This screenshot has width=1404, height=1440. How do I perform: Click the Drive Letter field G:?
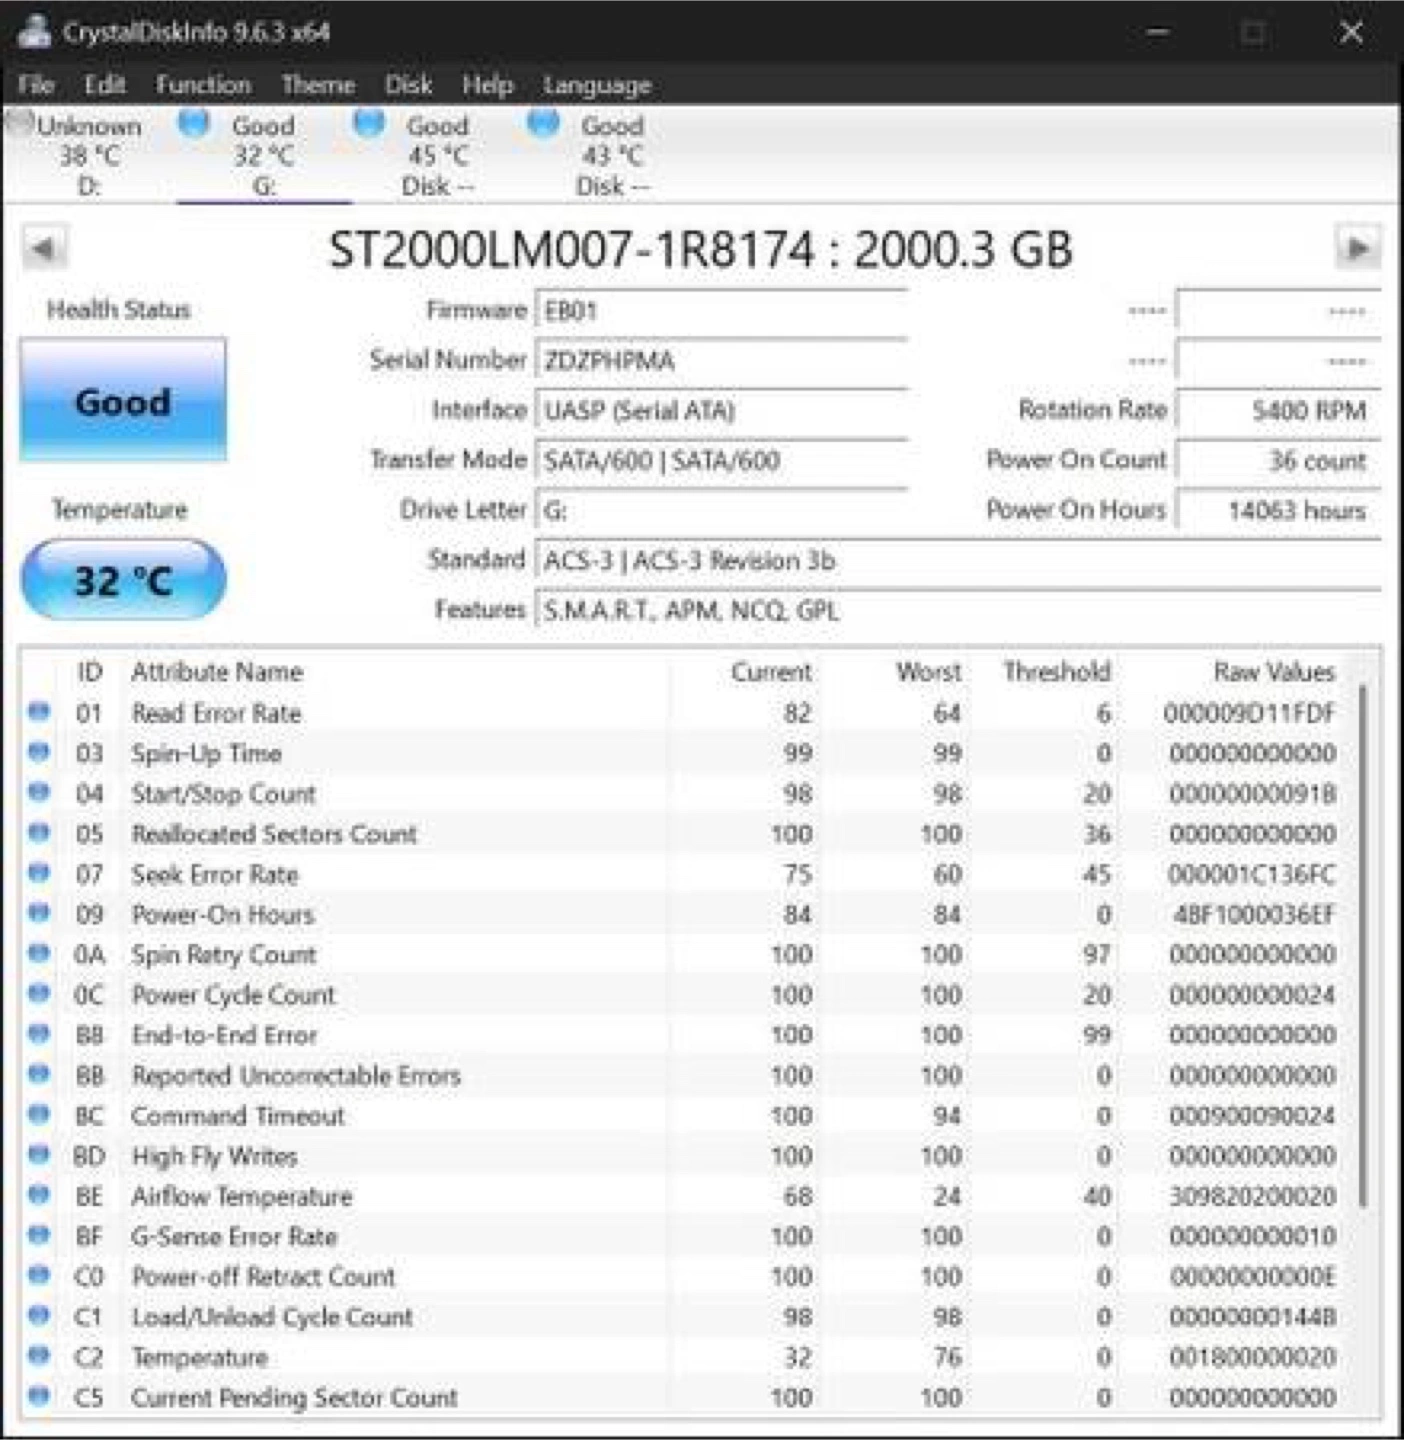[721, 511]
